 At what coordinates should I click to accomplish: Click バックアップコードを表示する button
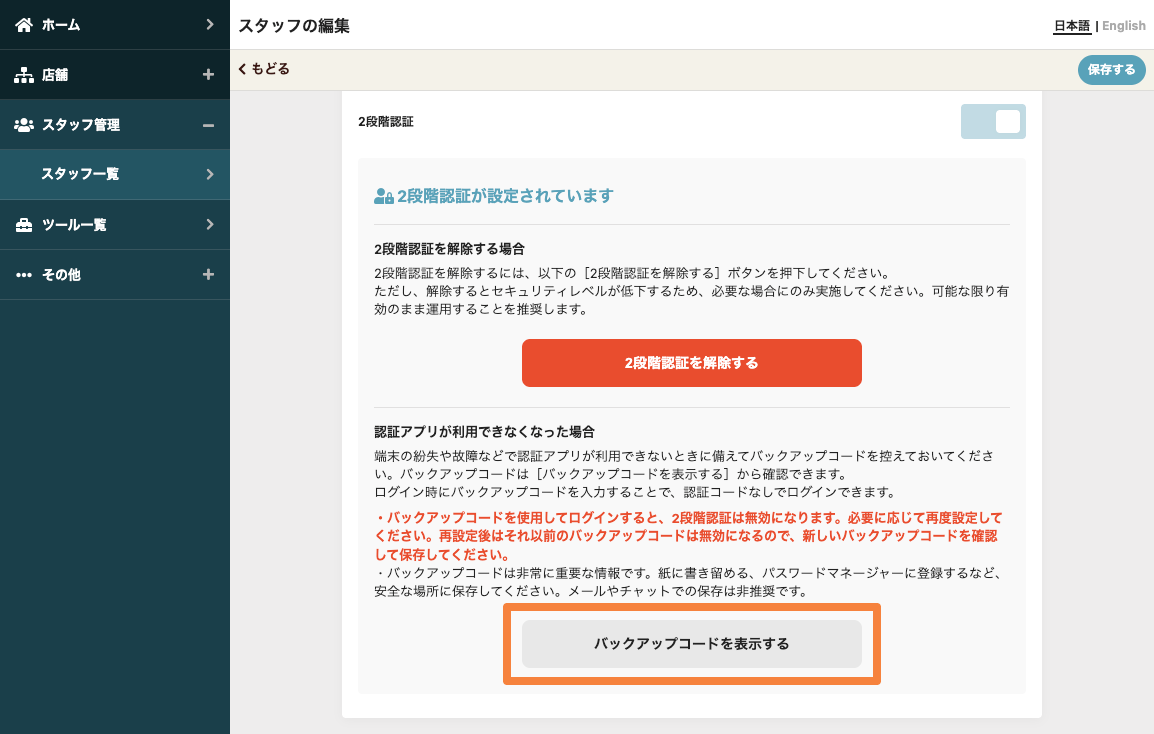click(x=691, y=644)
